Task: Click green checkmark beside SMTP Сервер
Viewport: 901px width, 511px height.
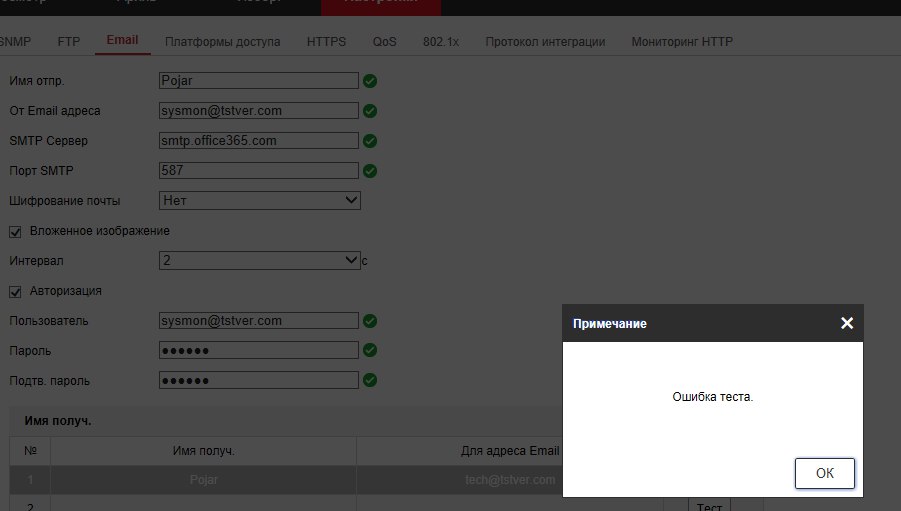Action: click(x=370, y=141)
